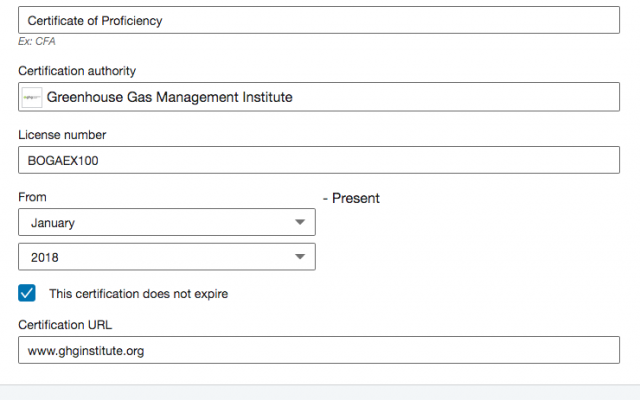Click the 'Greenhouse Gas Management Institute' authority name text

(169, 97)
